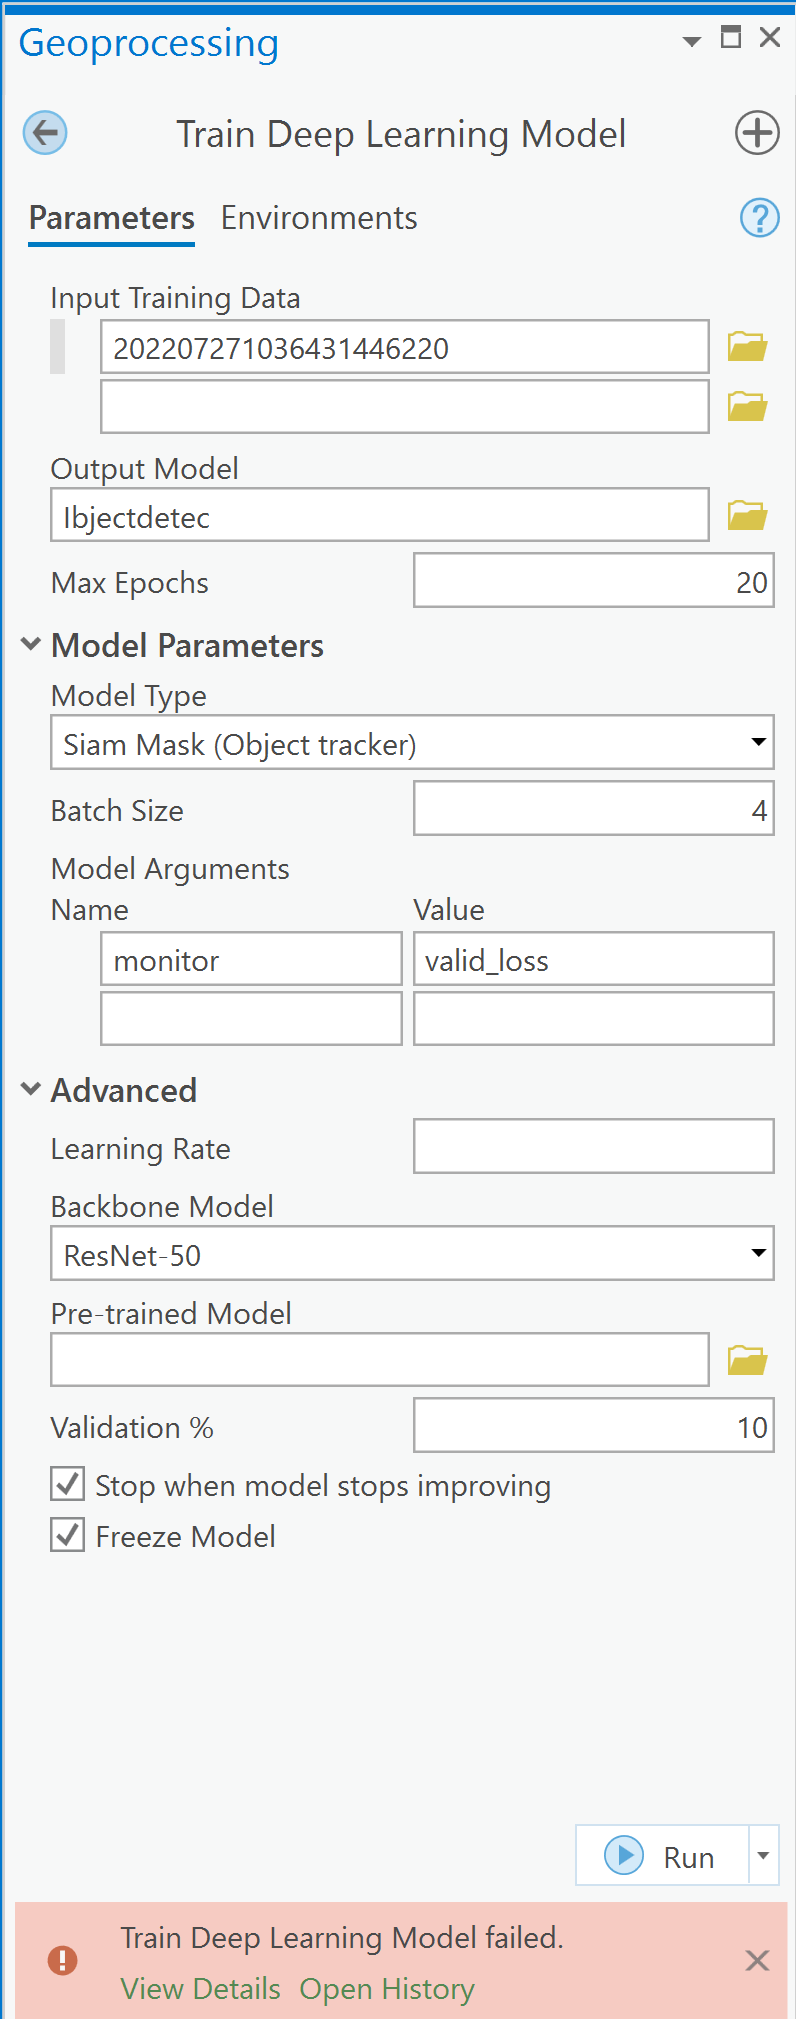The image size is (796, 2019).
Task: Toggle Stop when model stops improving checkbox
Action: [68, 1484]
